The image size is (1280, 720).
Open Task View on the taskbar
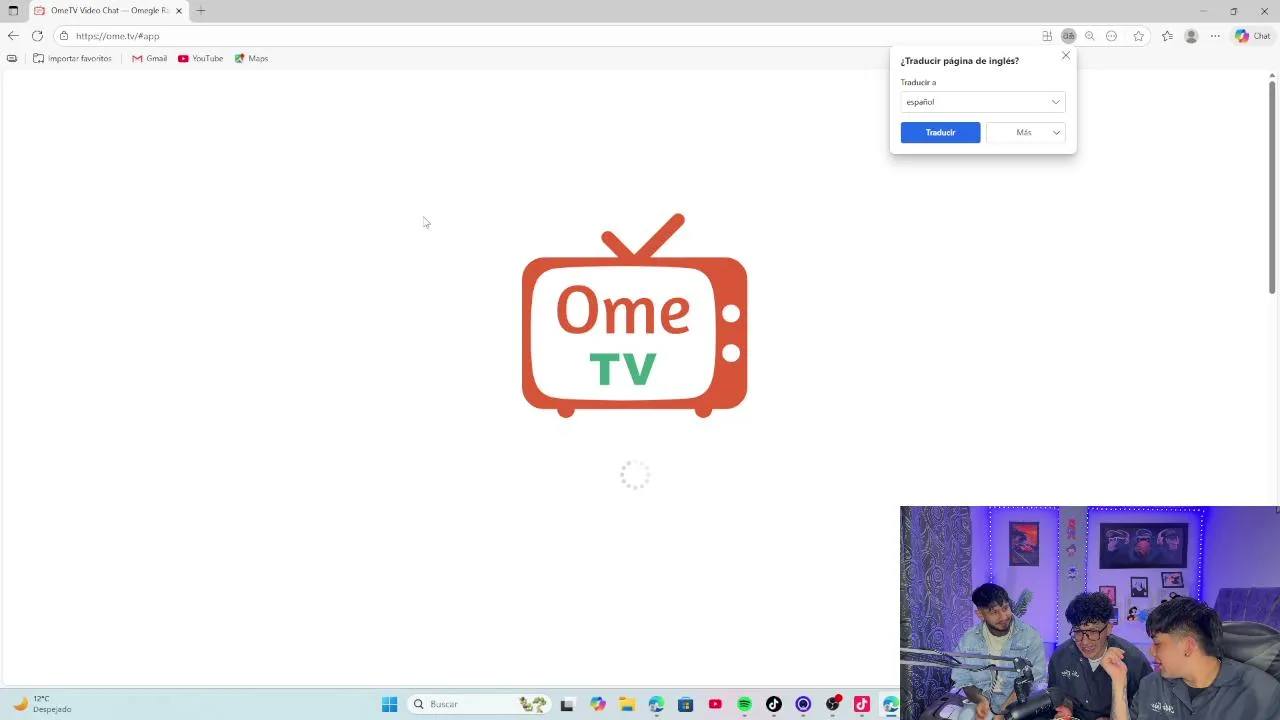tap(567, 704)
